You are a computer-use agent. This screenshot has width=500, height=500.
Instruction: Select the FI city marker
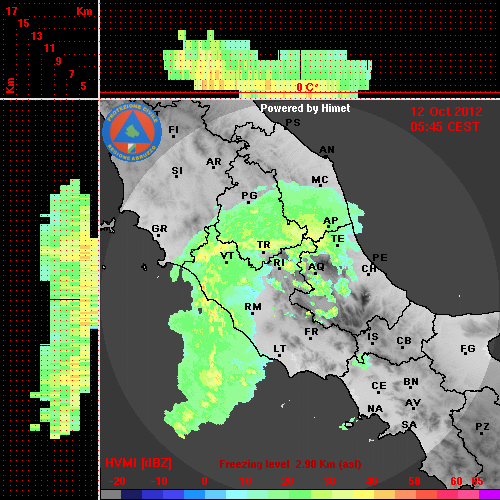pyautogui.click(x=173, y=136)
